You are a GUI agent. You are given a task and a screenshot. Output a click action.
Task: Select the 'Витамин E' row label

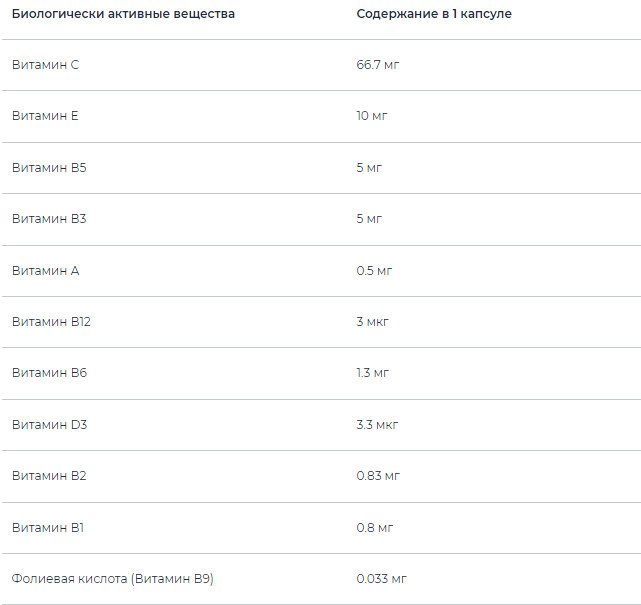click(x=45, y=116)
